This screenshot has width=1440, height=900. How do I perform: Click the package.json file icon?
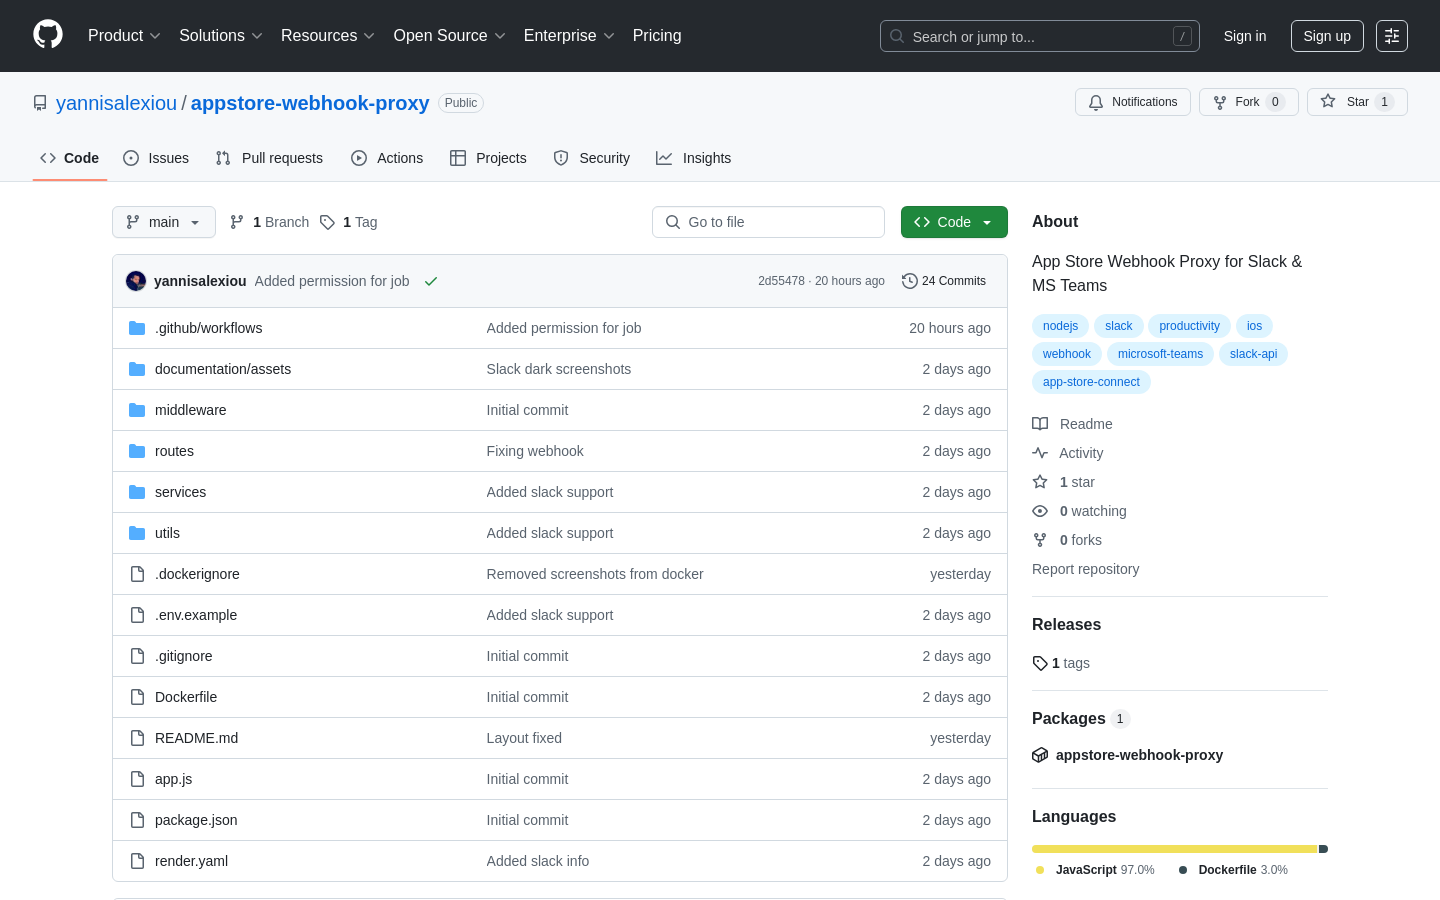137,820
